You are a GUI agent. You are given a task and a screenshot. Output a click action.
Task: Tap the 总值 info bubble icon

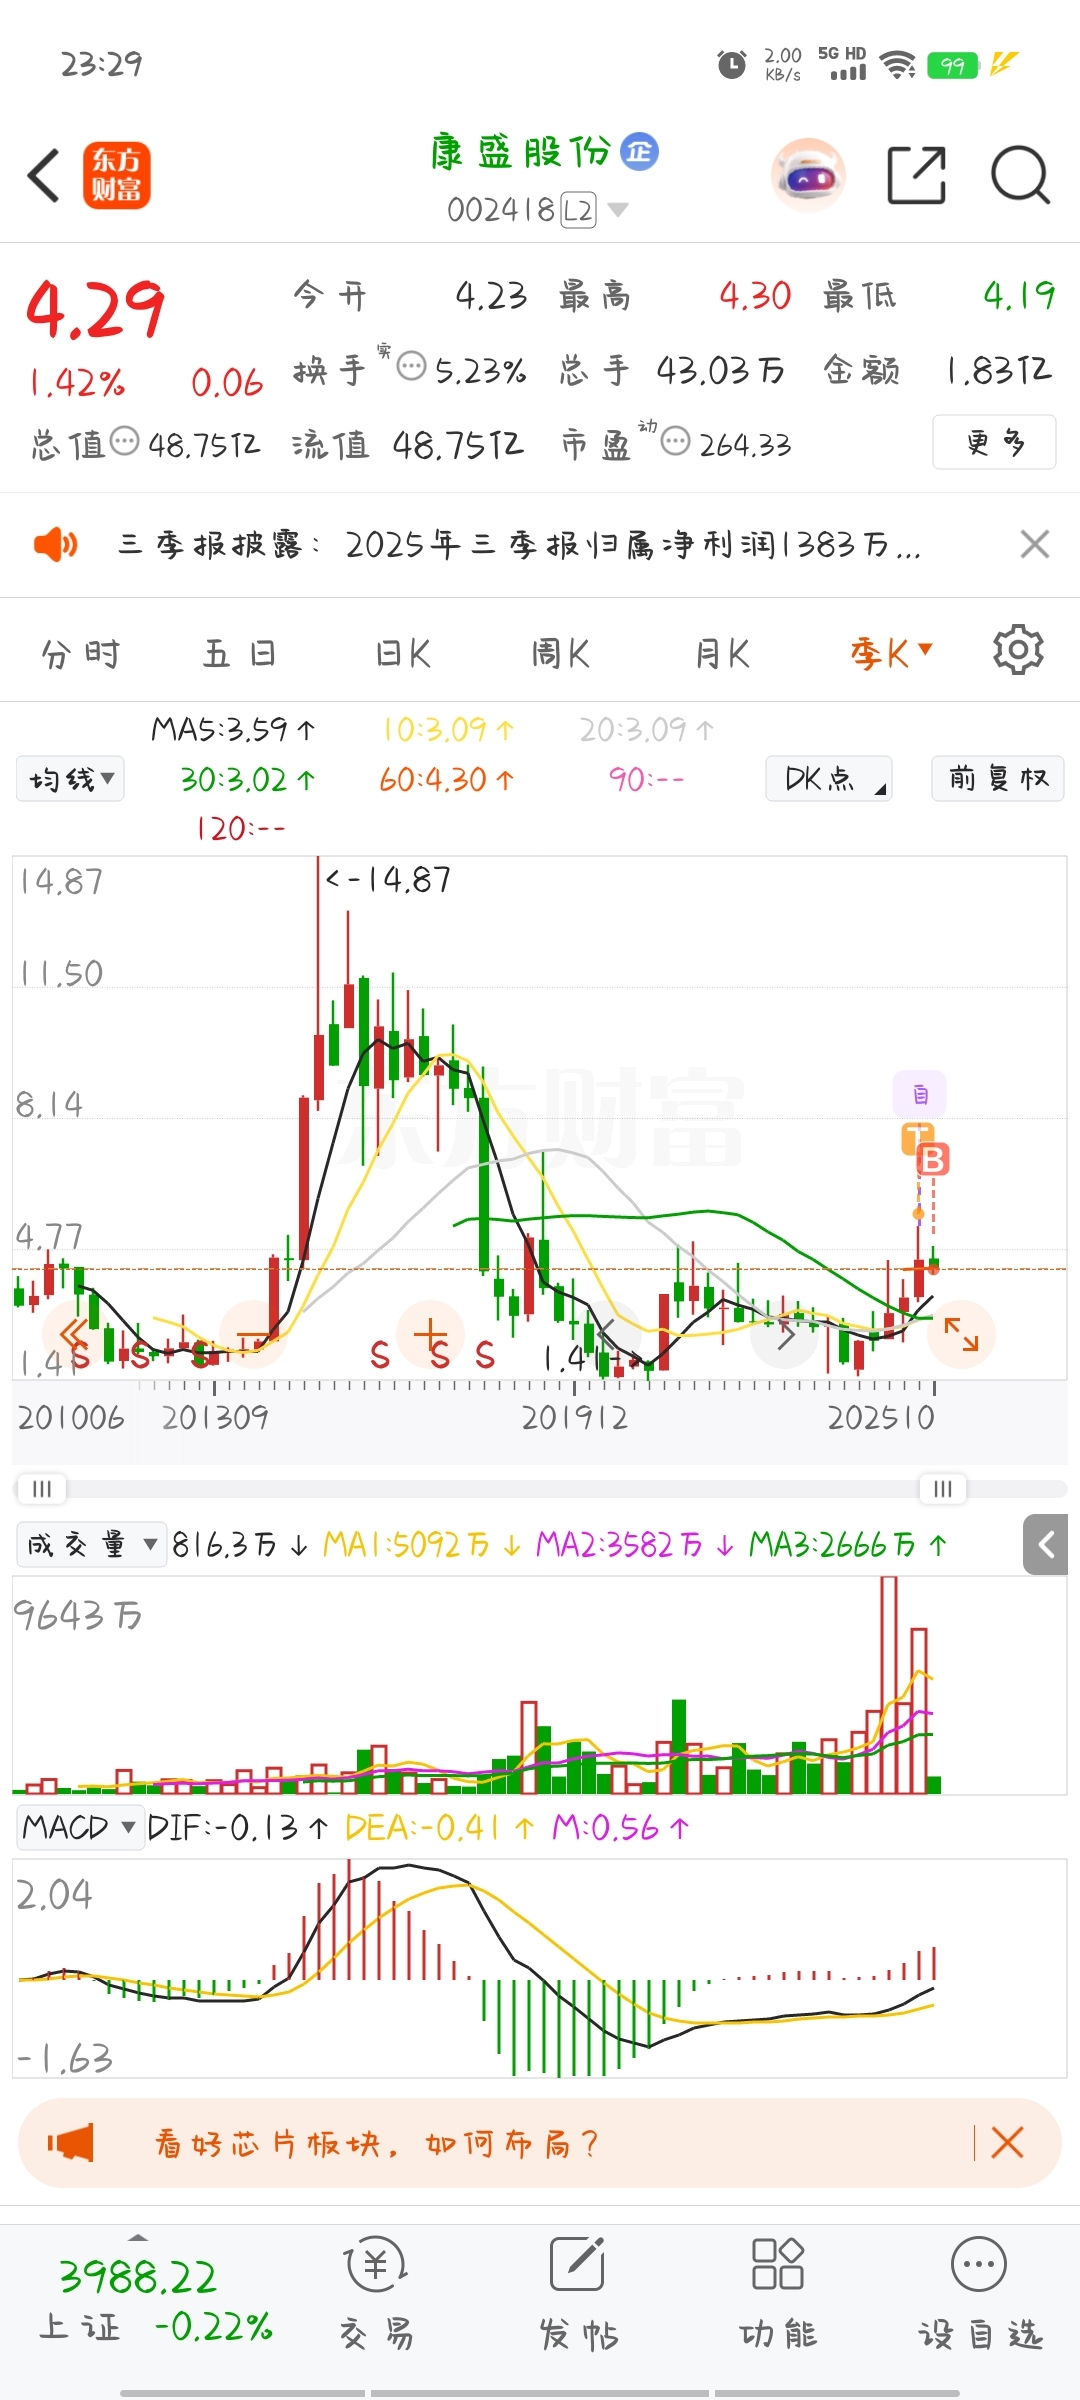[124, 441]
